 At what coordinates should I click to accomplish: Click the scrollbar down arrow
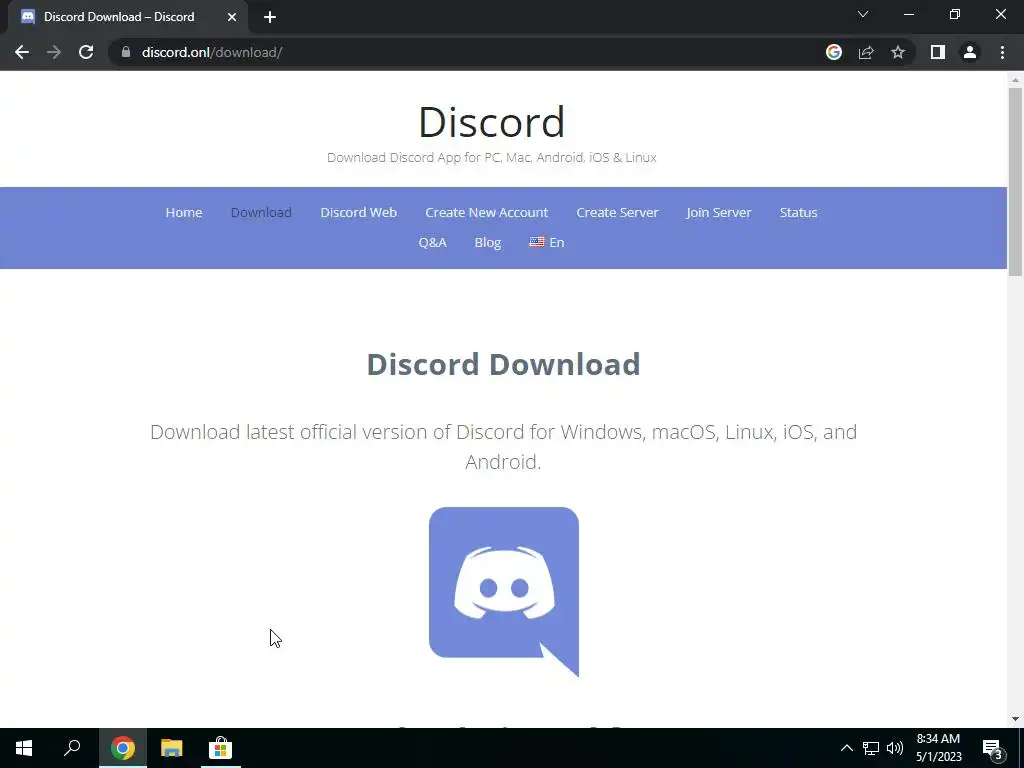(1015, 719)
